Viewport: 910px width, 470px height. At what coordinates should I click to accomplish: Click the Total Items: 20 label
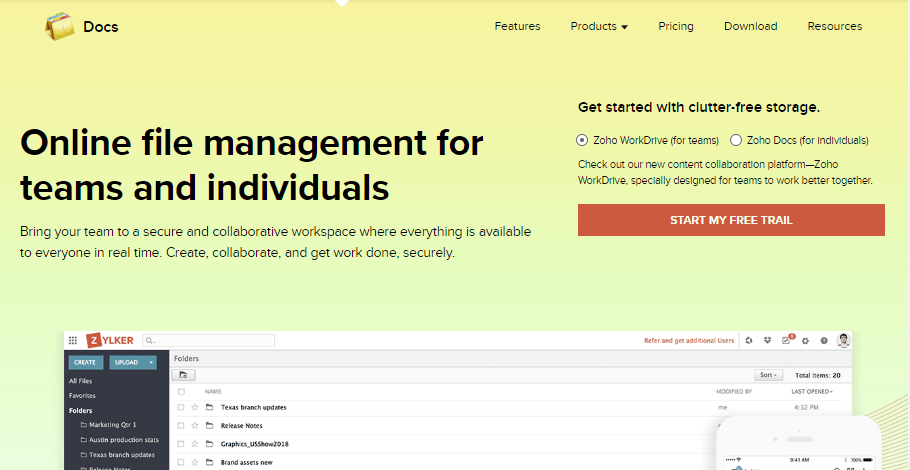[x=817, y=375]
